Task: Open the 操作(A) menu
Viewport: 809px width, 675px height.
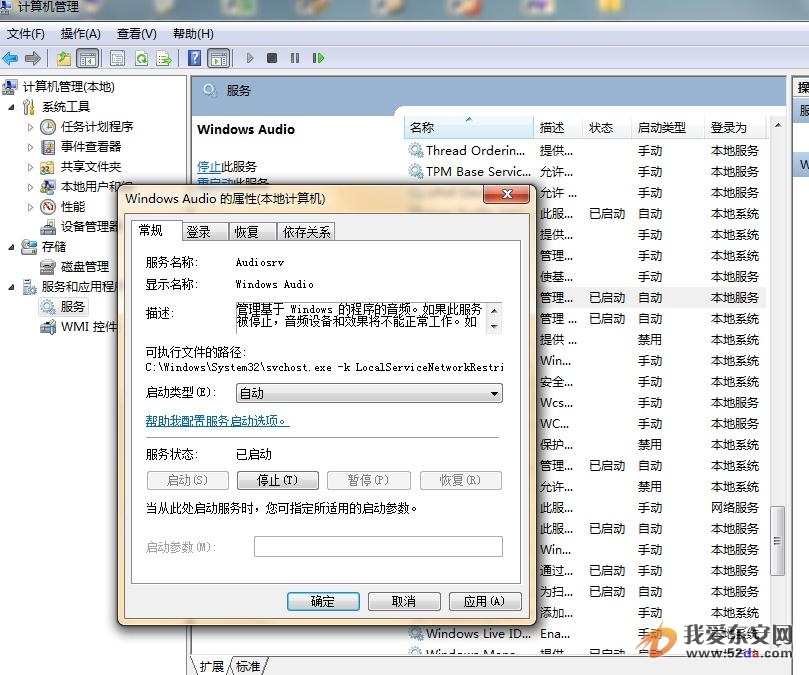Action: tap(80, 34)
